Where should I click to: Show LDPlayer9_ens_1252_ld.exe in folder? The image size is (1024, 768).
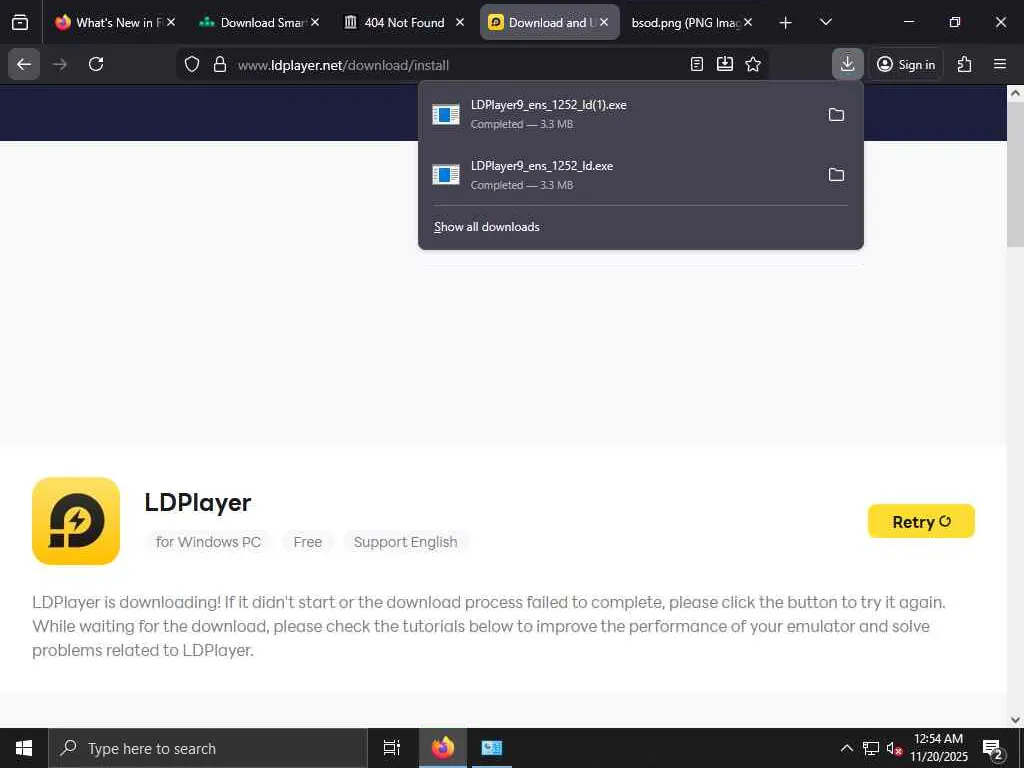click(837, 174)
